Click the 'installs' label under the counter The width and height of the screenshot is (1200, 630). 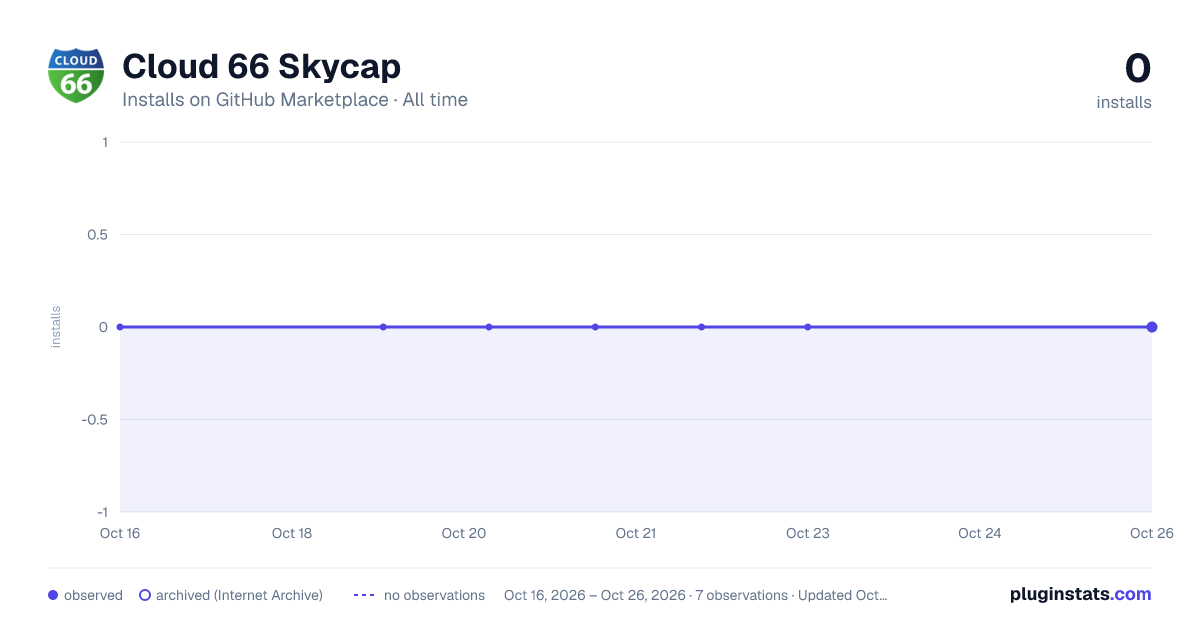point(1124,102)
